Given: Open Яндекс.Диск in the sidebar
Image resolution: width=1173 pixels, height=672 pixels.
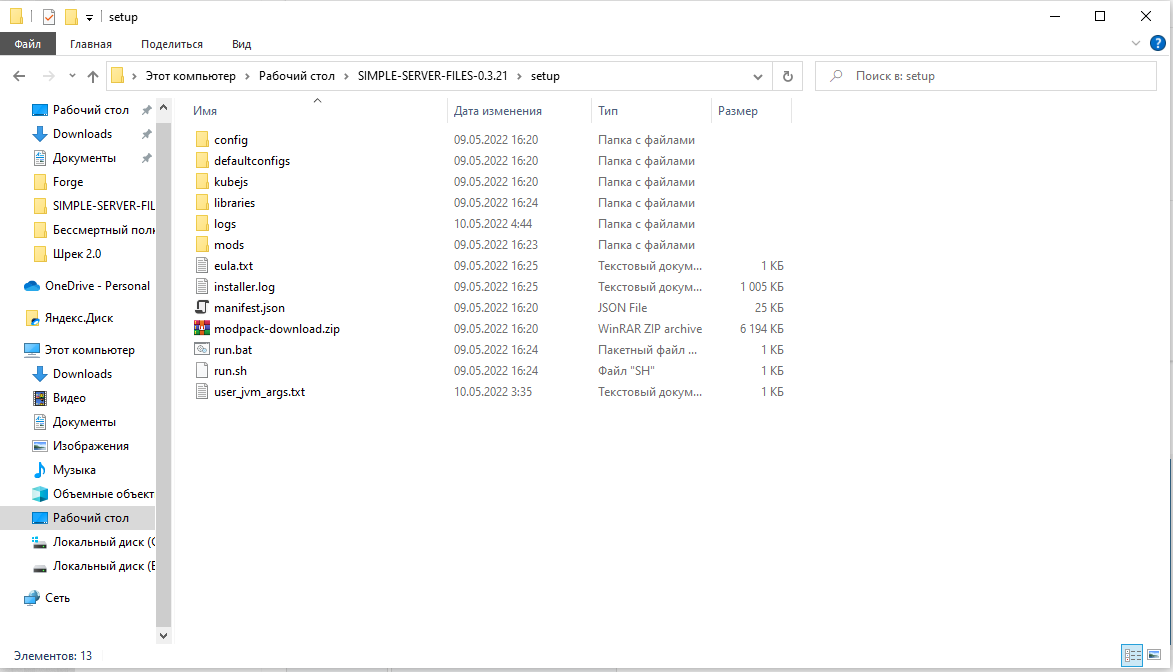Looking at the screenshot, I should point(79,318).
